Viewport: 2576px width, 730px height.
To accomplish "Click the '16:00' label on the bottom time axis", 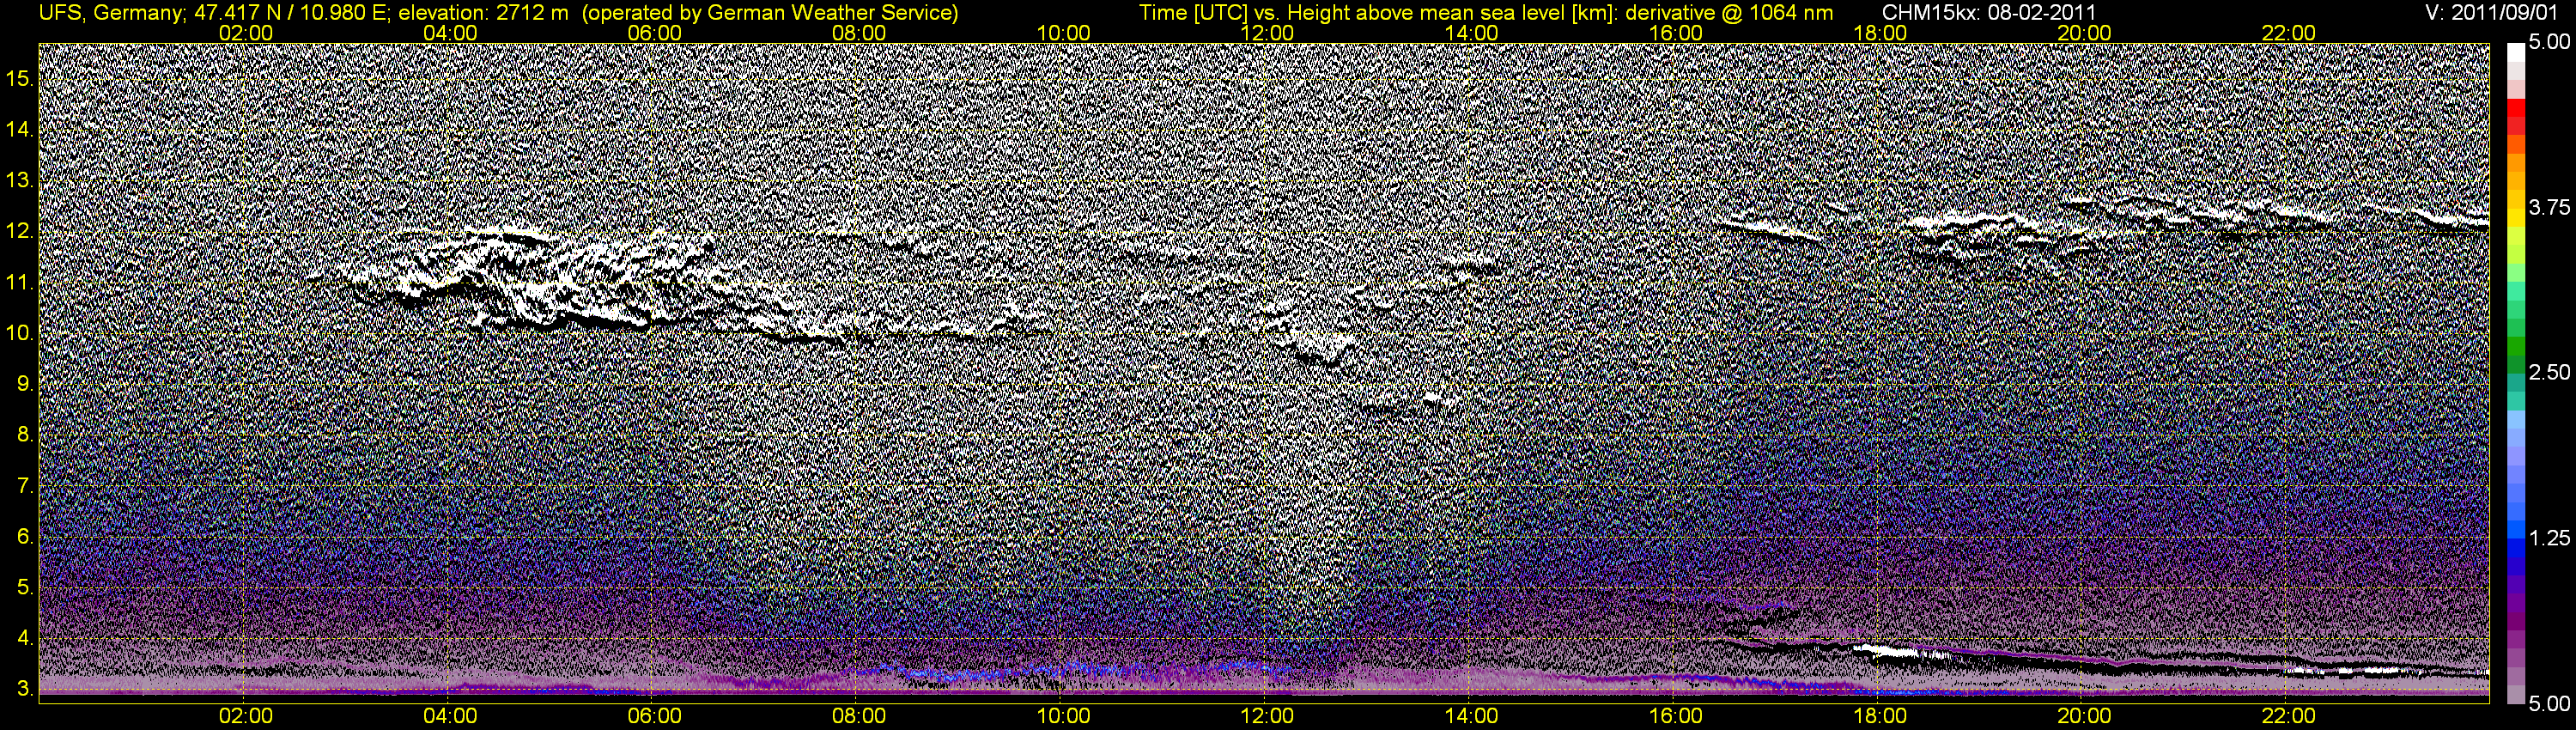I will point(1676,716).
